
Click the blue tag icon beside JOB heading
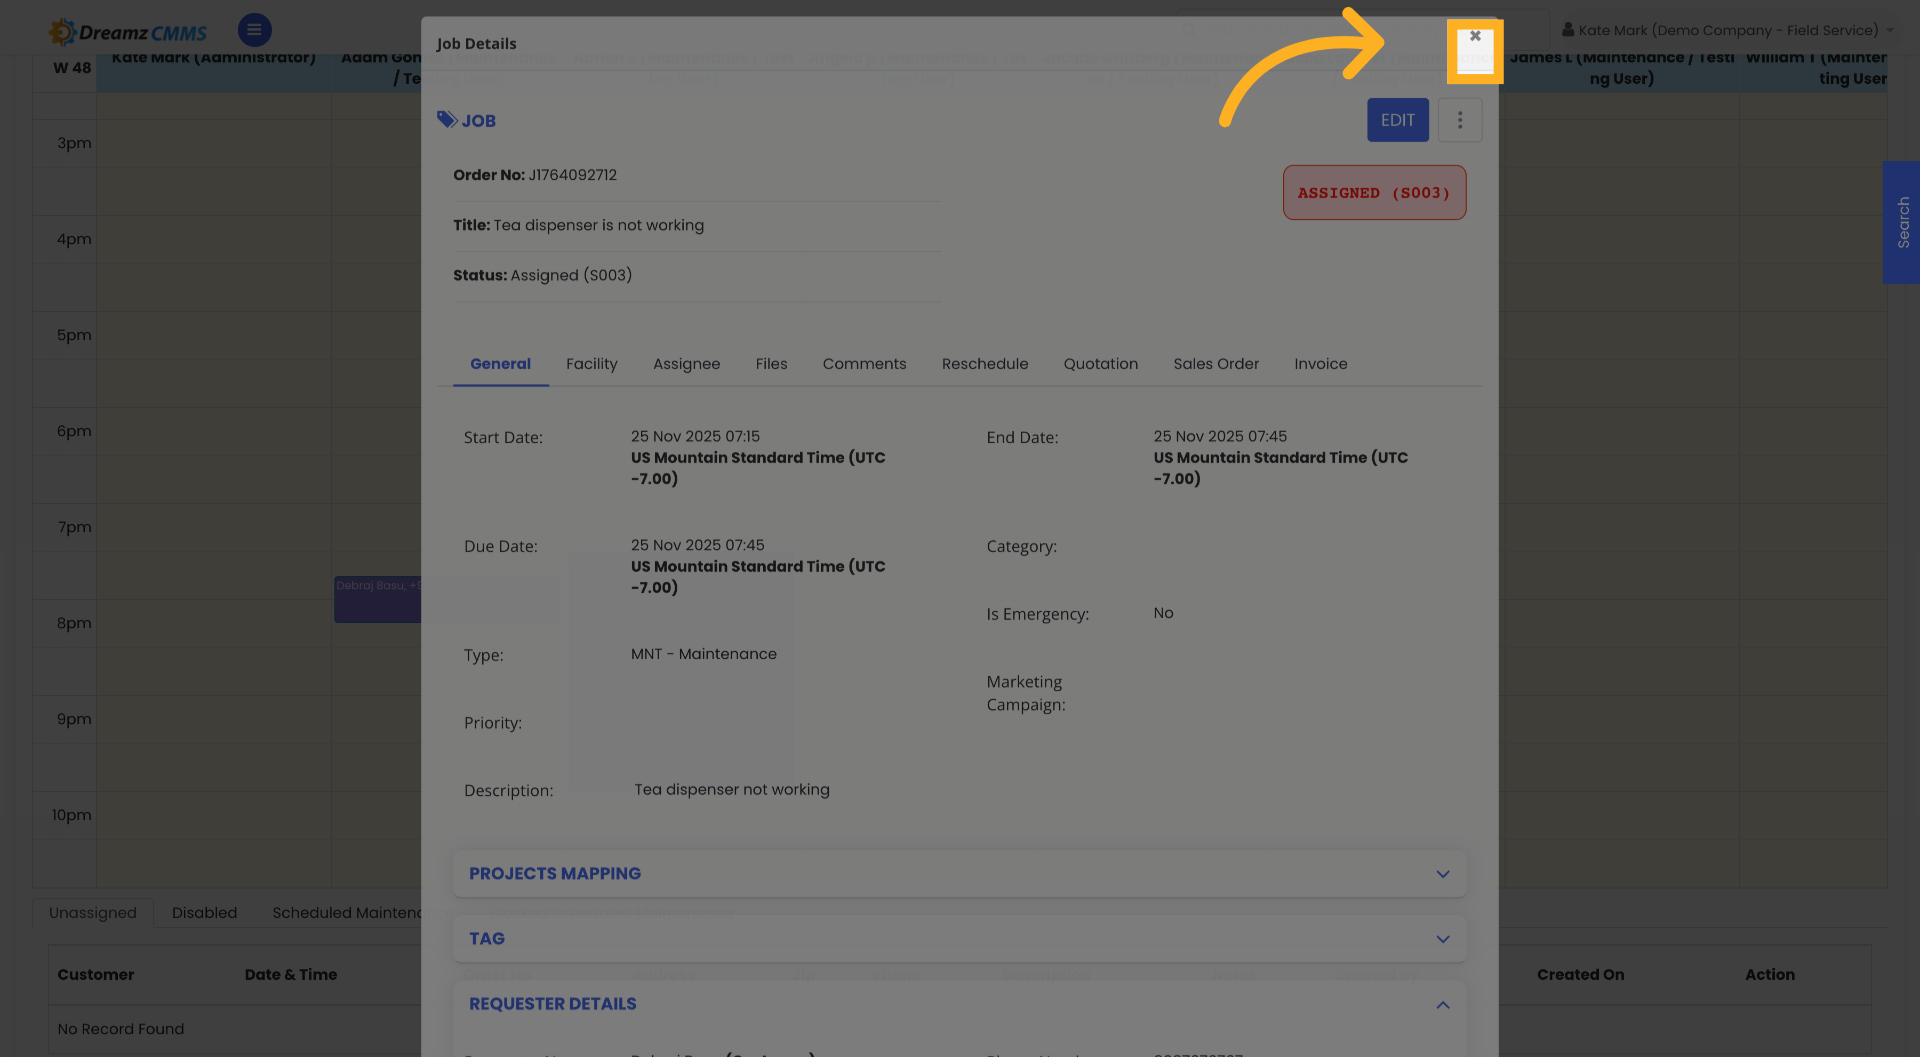(447, 119)
